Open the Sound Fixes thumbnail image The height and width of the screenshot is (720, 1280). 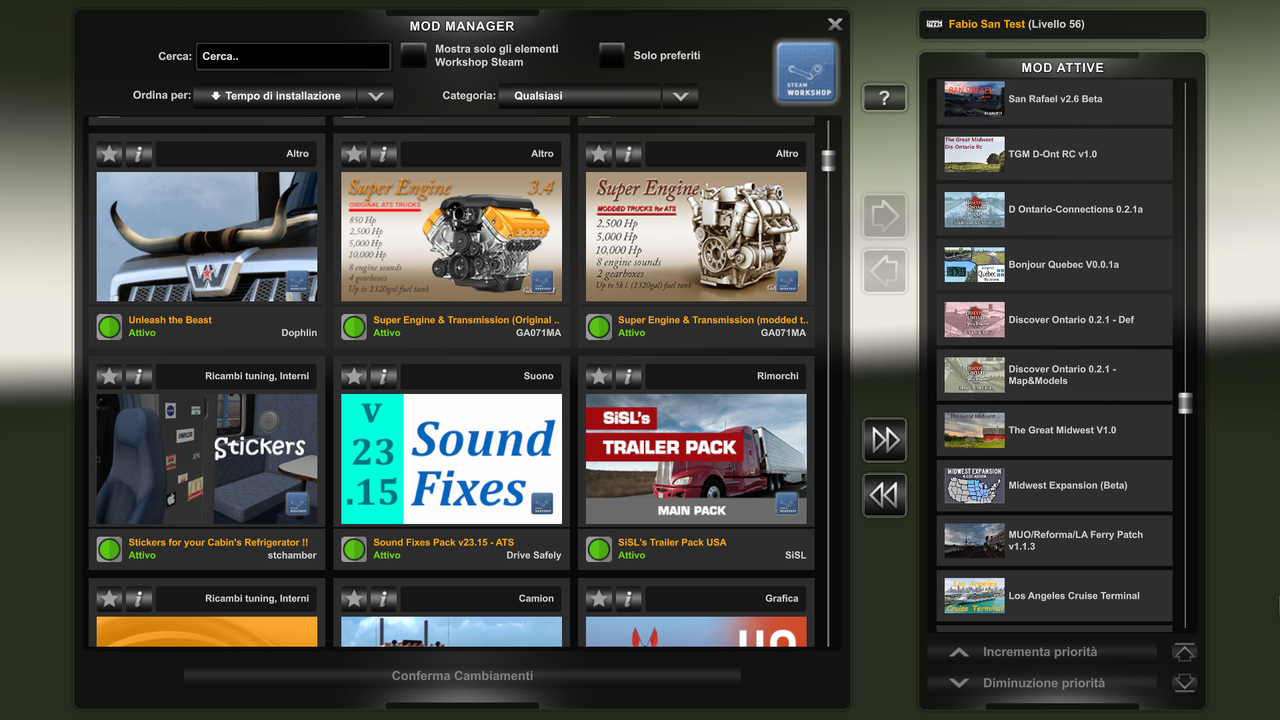[452, 459]
